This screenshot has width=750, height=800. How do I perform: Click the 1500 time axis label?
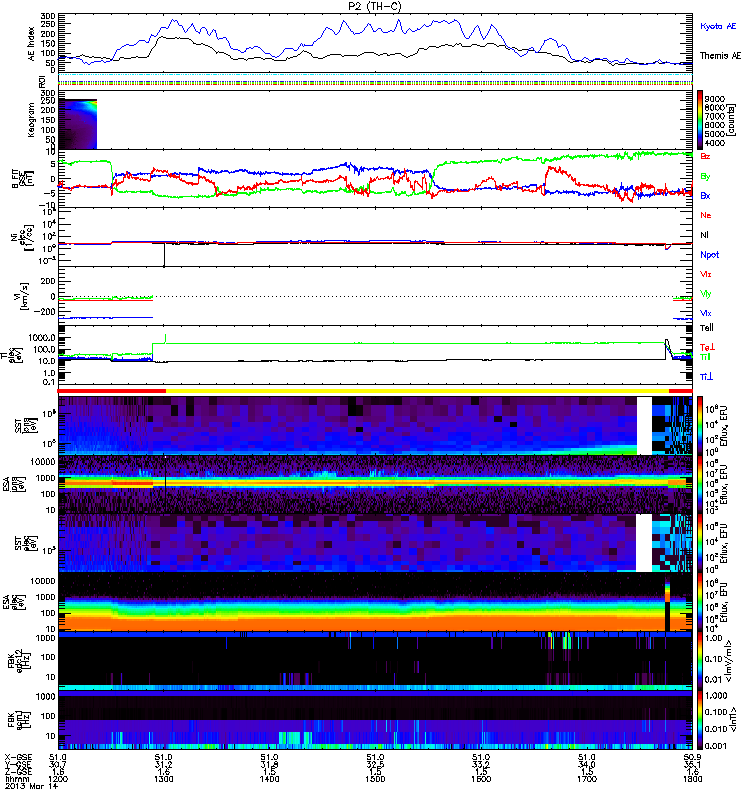click(x=375, y=779)
